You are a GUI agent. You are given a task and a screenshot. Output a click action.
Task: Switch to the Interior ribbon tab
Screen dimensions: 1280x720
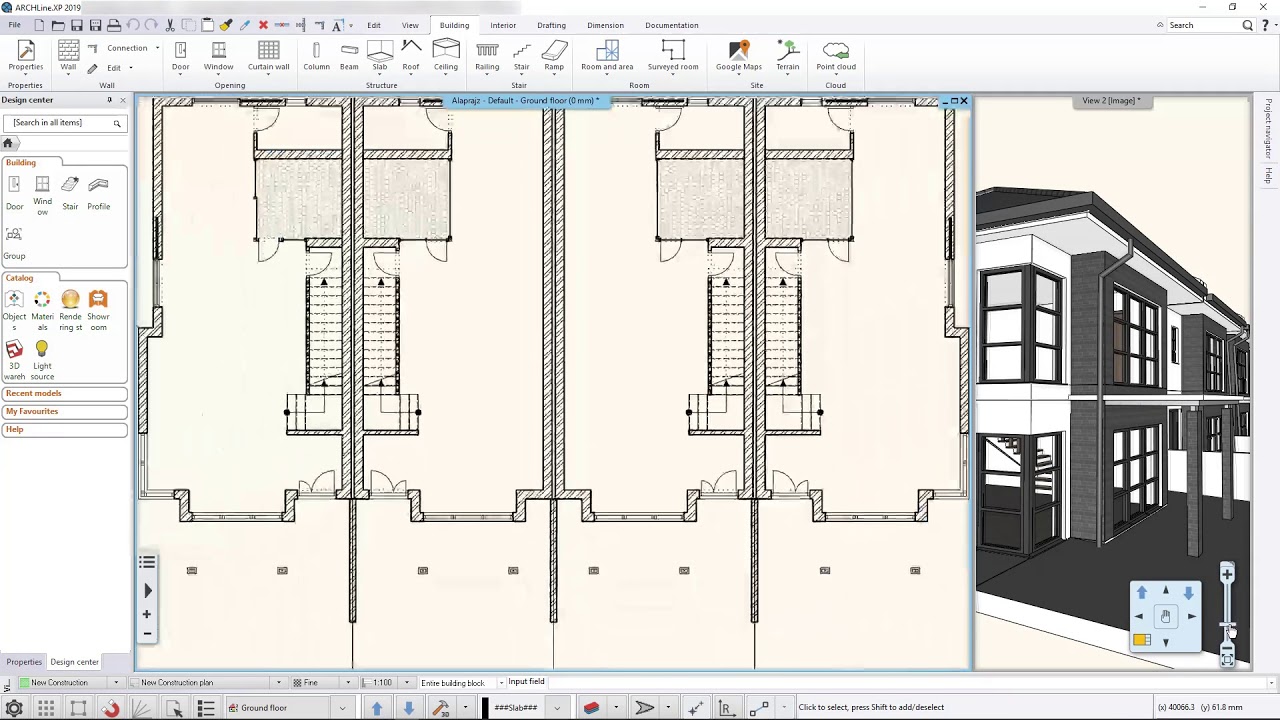tap(503, 25)
